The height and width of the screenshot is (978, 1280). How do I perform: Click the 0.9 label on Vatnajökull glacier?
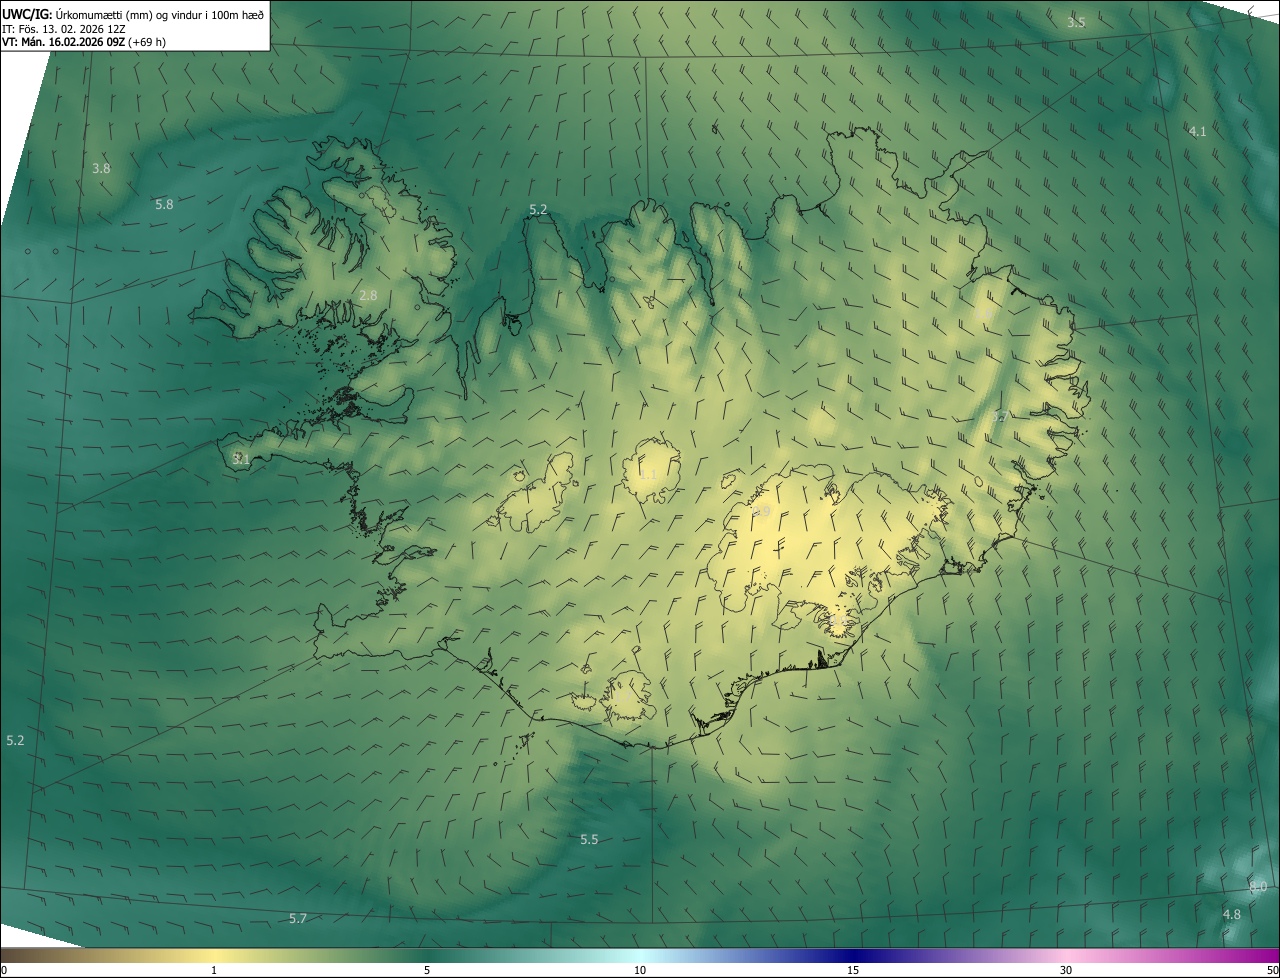pyautogui.click(x=762, y=512)
